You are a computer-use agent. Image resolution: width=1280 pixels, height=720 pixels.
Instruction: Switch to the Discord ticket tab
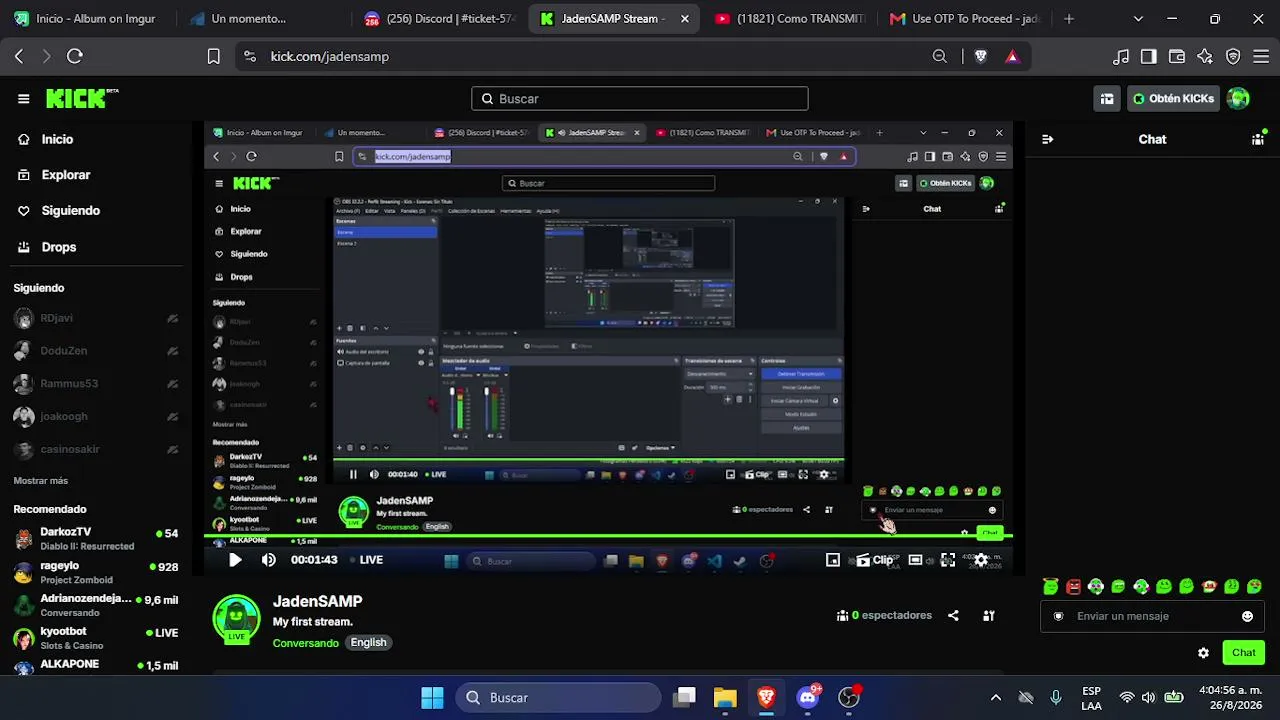pos(440,19)
